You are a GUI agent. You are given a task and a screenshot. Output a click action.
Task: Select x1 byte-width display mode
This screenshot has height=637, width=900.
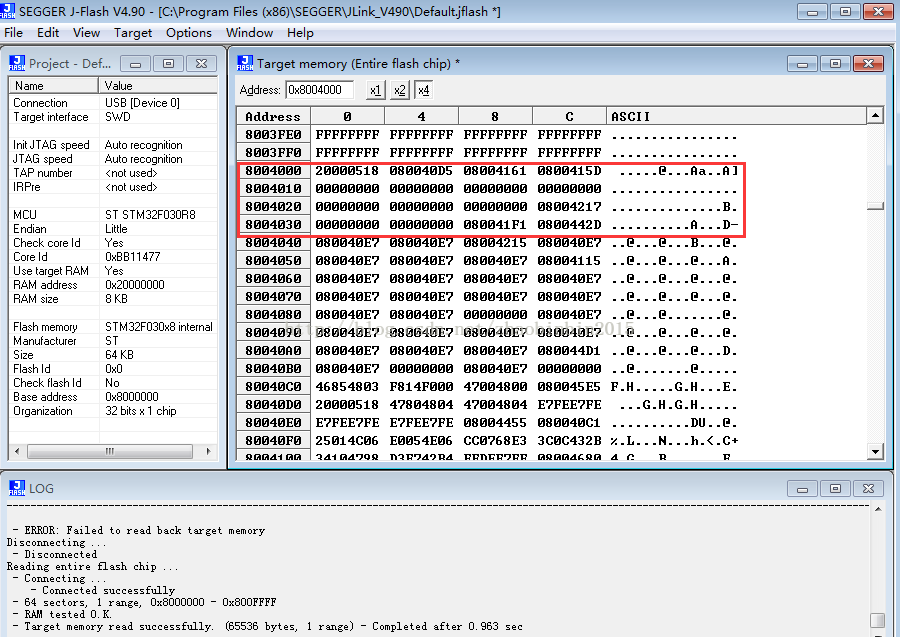coord(375,90)
